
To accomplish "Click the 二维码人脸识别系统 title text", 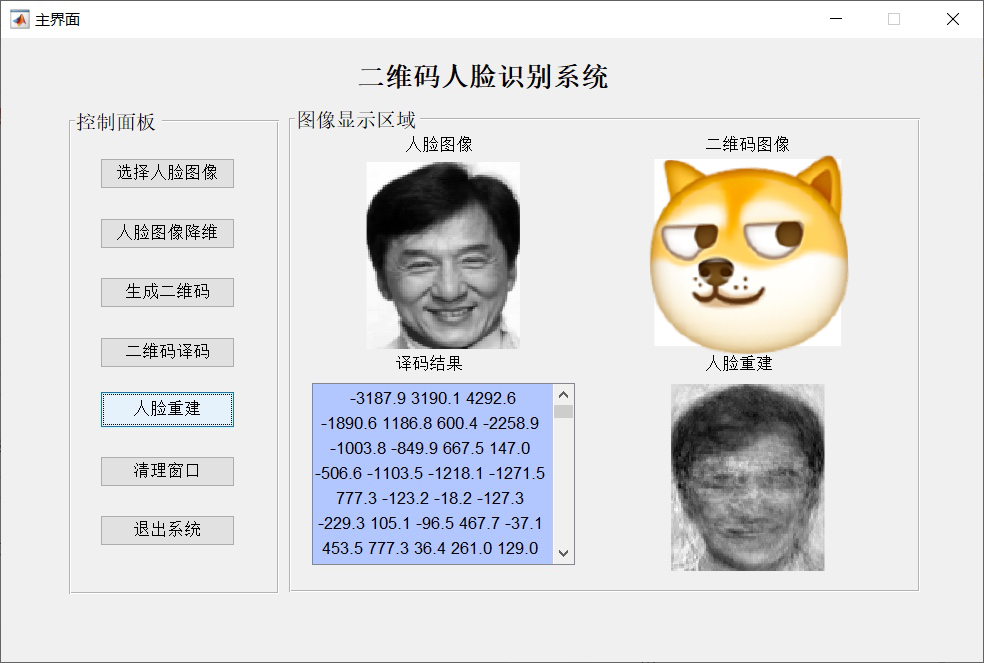I will click(x=483, y=77).
